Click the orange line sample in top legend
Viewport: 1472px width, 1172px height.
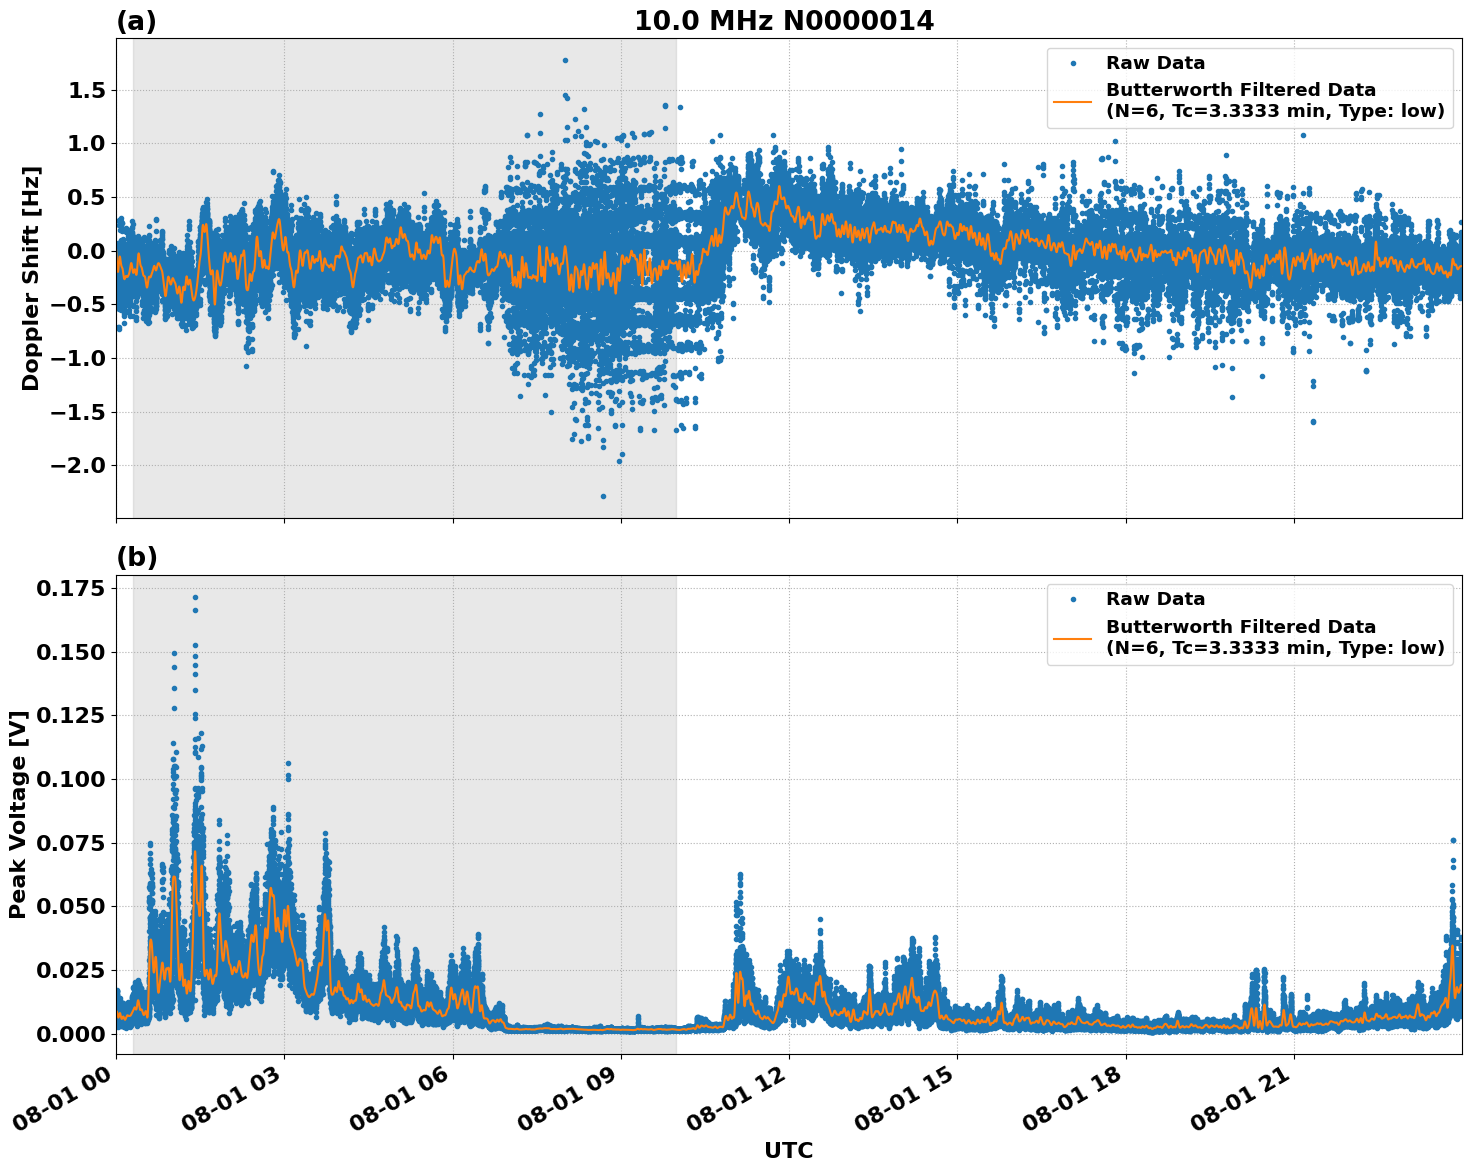pyautogui.click(x=1073, y=100)
